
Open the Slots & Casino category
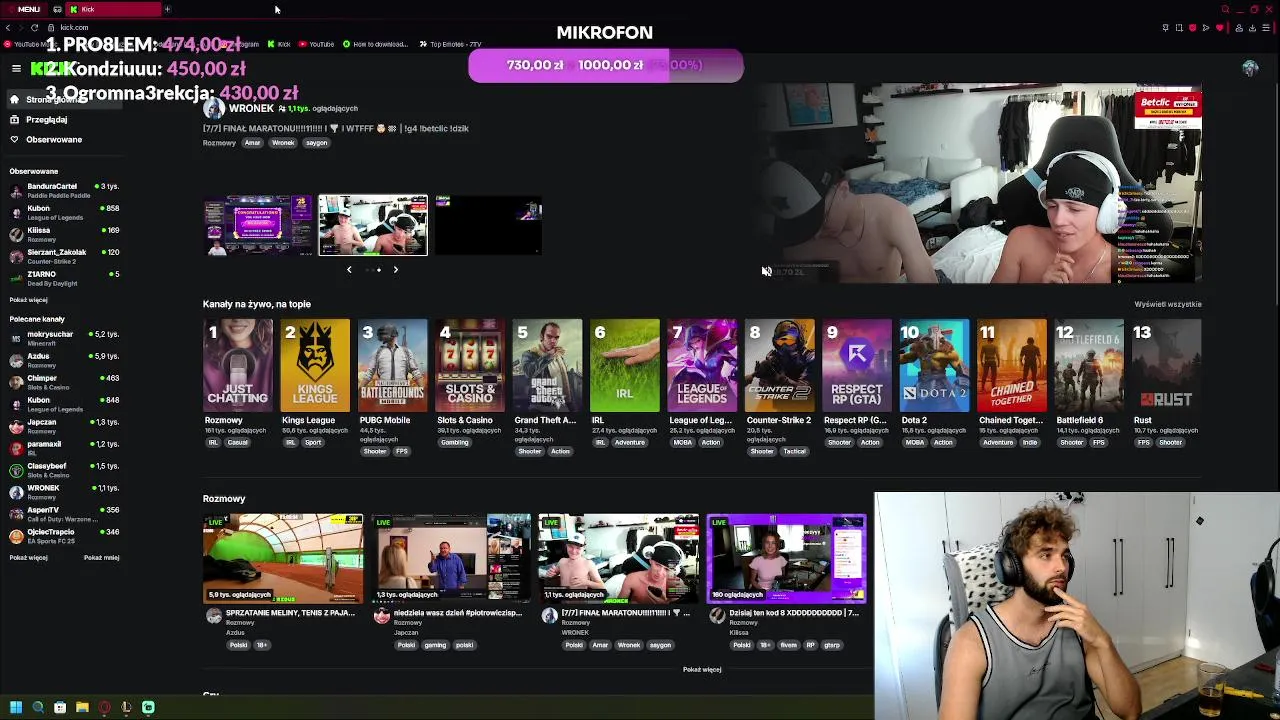click(470, 365)
